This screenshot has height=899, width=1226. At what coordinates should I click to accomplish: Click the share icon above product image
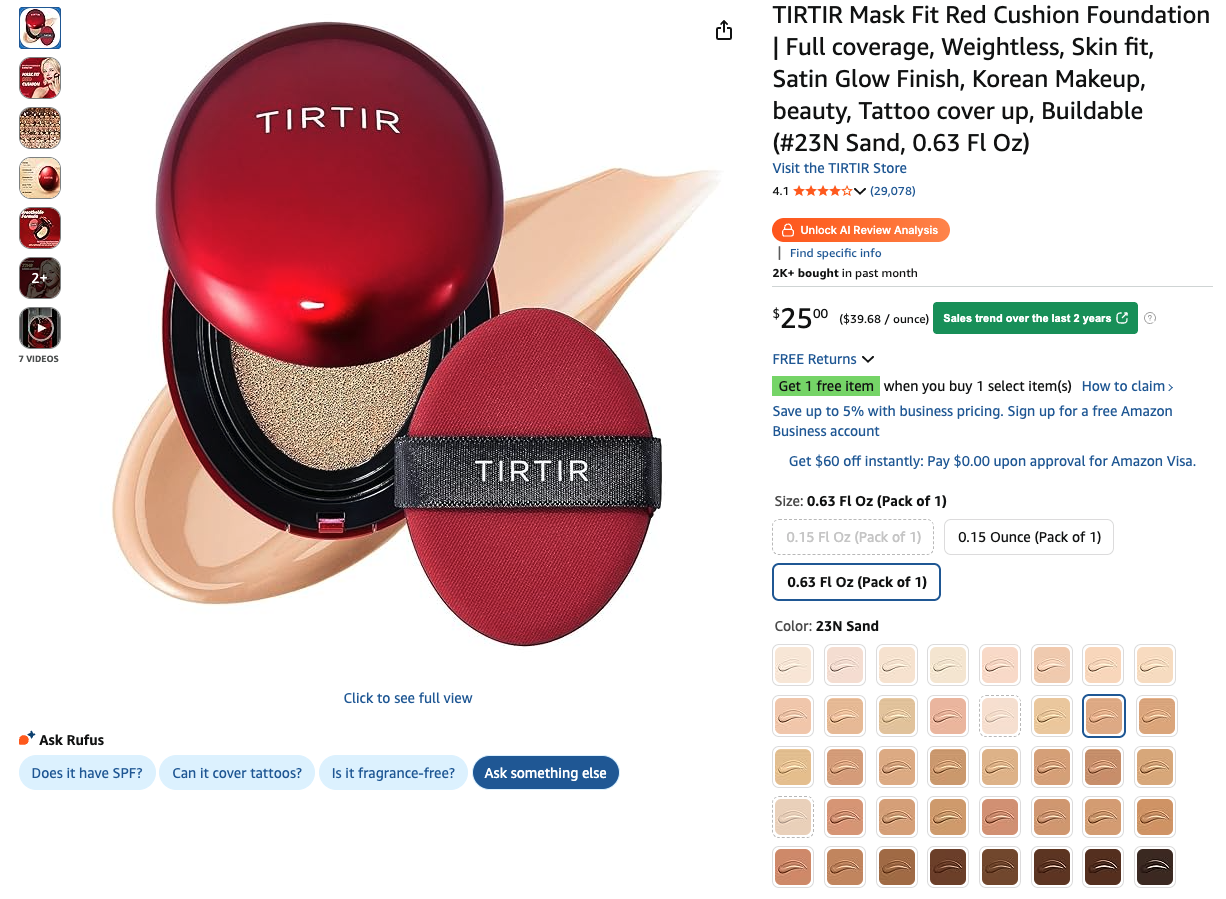pyautogui.click(x=724, y=30)
